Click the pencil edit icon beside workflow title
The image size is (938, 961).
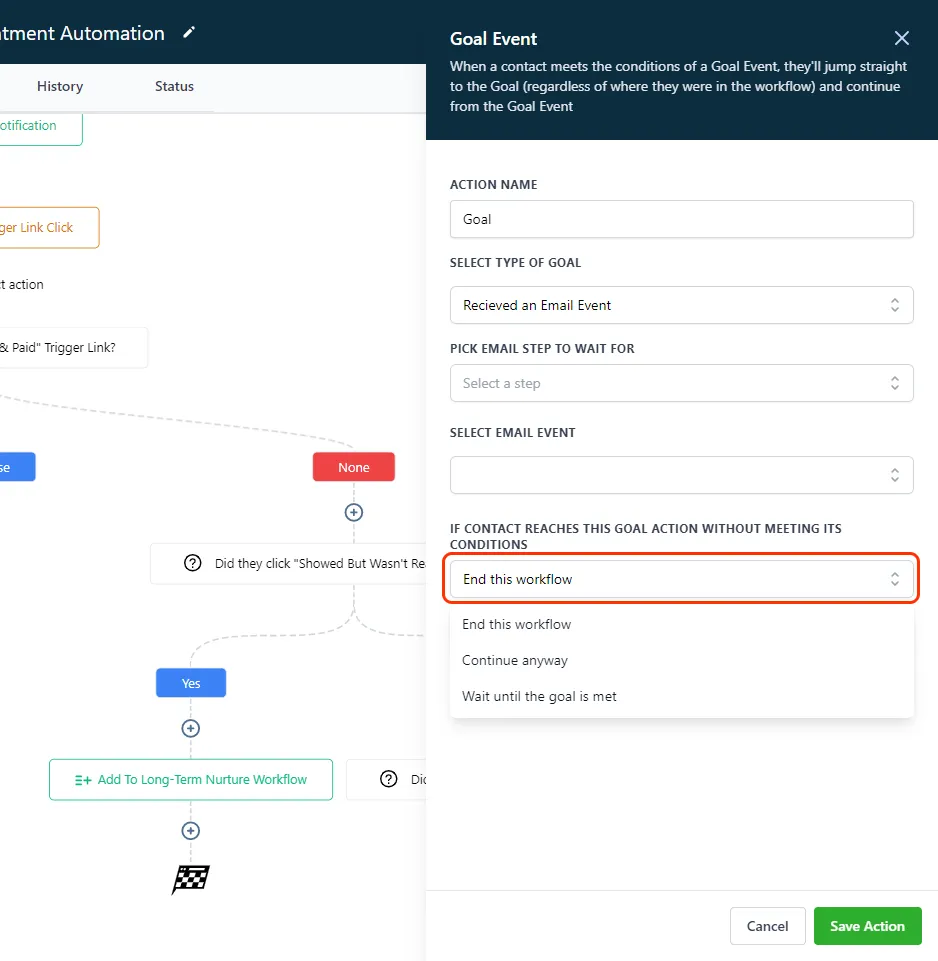coord(189,33)
